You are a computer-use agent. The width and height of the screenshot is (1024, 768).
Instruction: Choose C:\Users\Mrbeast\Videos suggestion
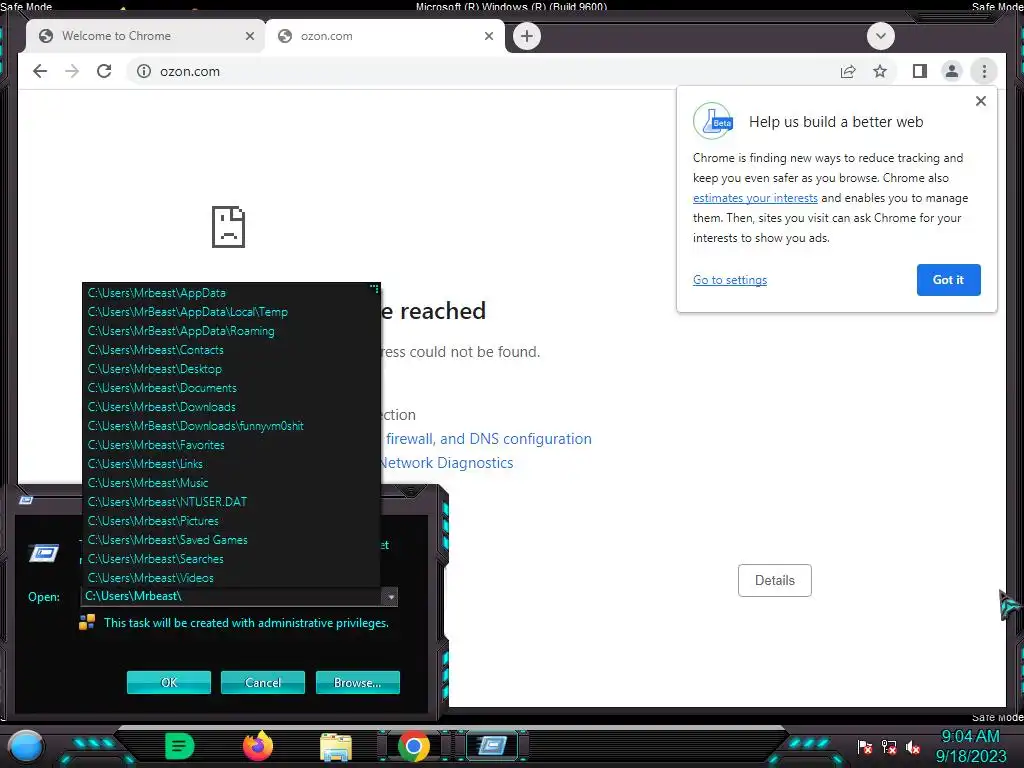point(231,577)
